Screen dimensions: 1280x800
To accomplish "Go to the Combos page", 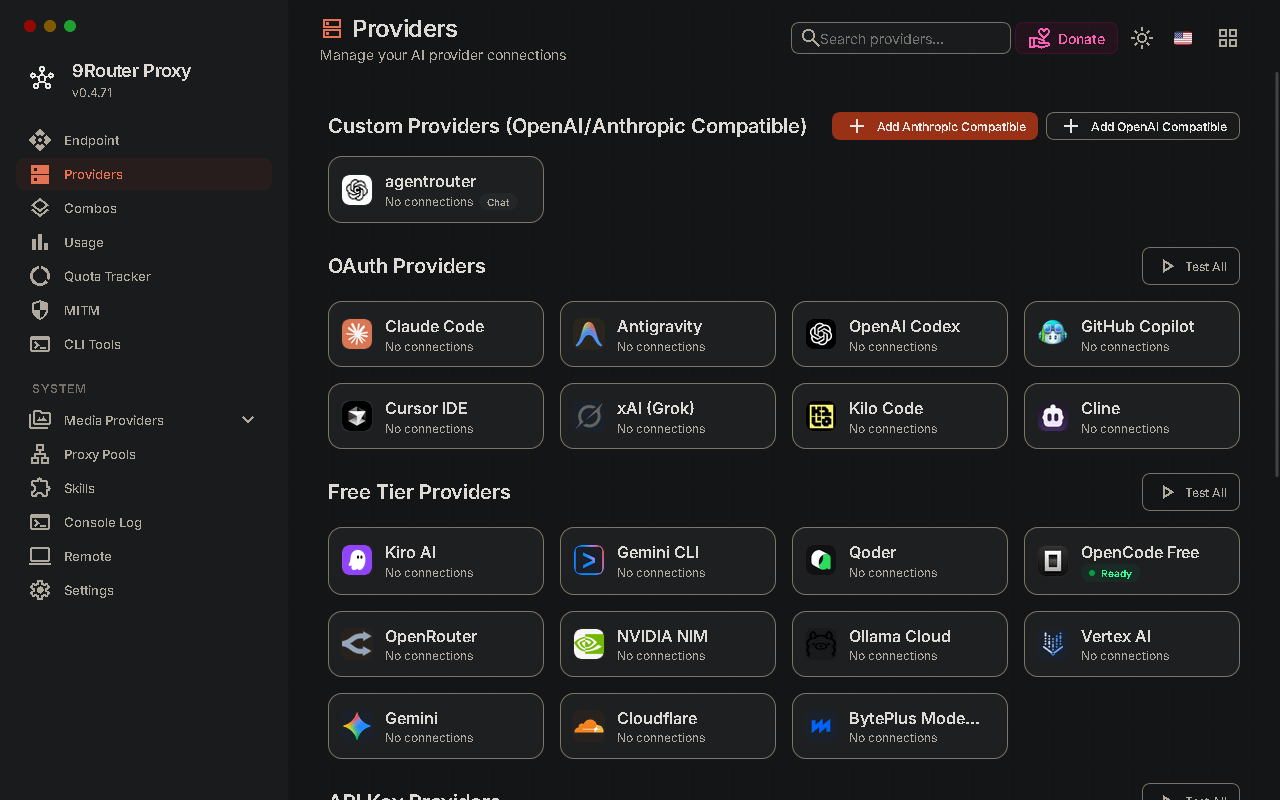I will (144, 208).
